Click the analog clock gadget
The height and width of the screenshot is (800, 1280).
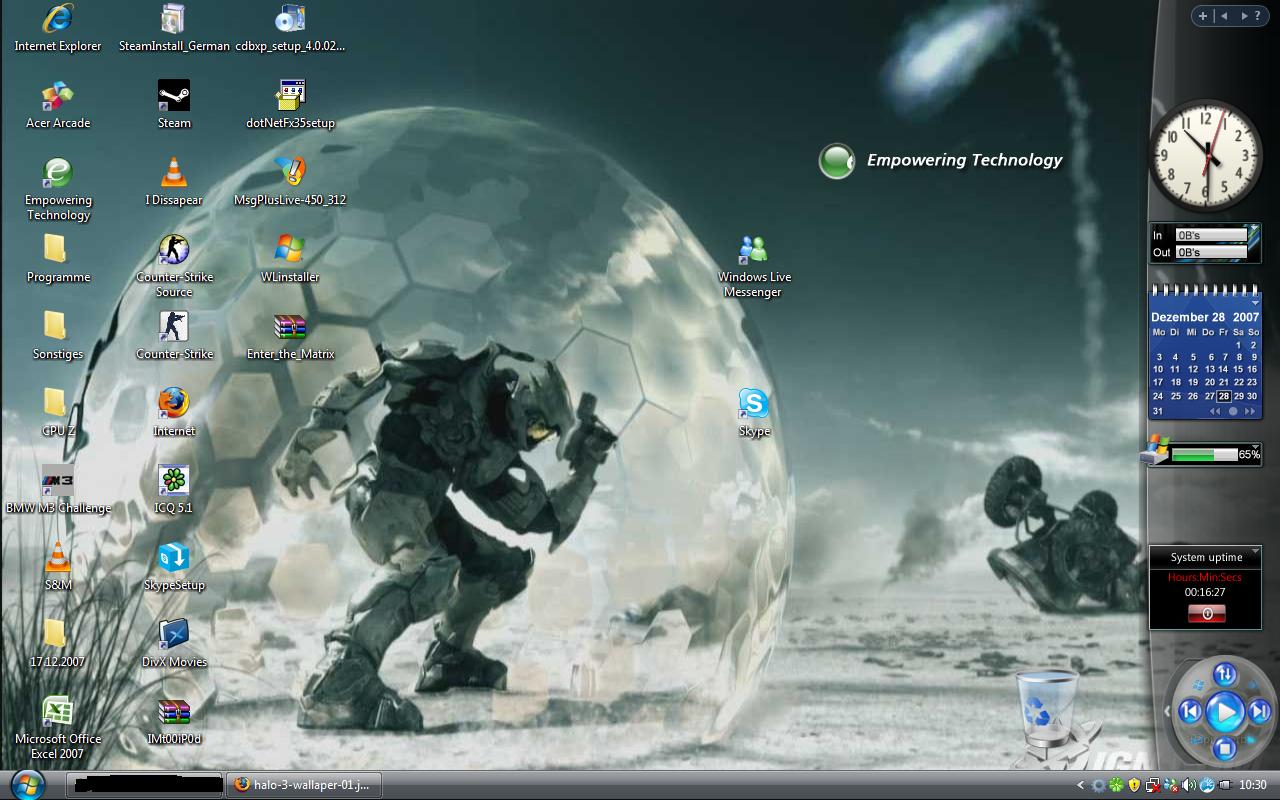pyautogui.click(x=1206, y=155)
